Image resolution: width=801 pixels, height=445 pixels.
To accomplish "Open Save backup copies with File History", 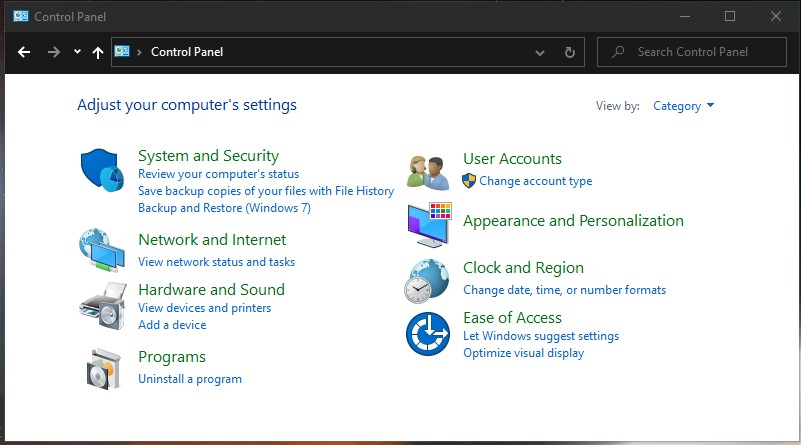I will (x=266, y=191).
